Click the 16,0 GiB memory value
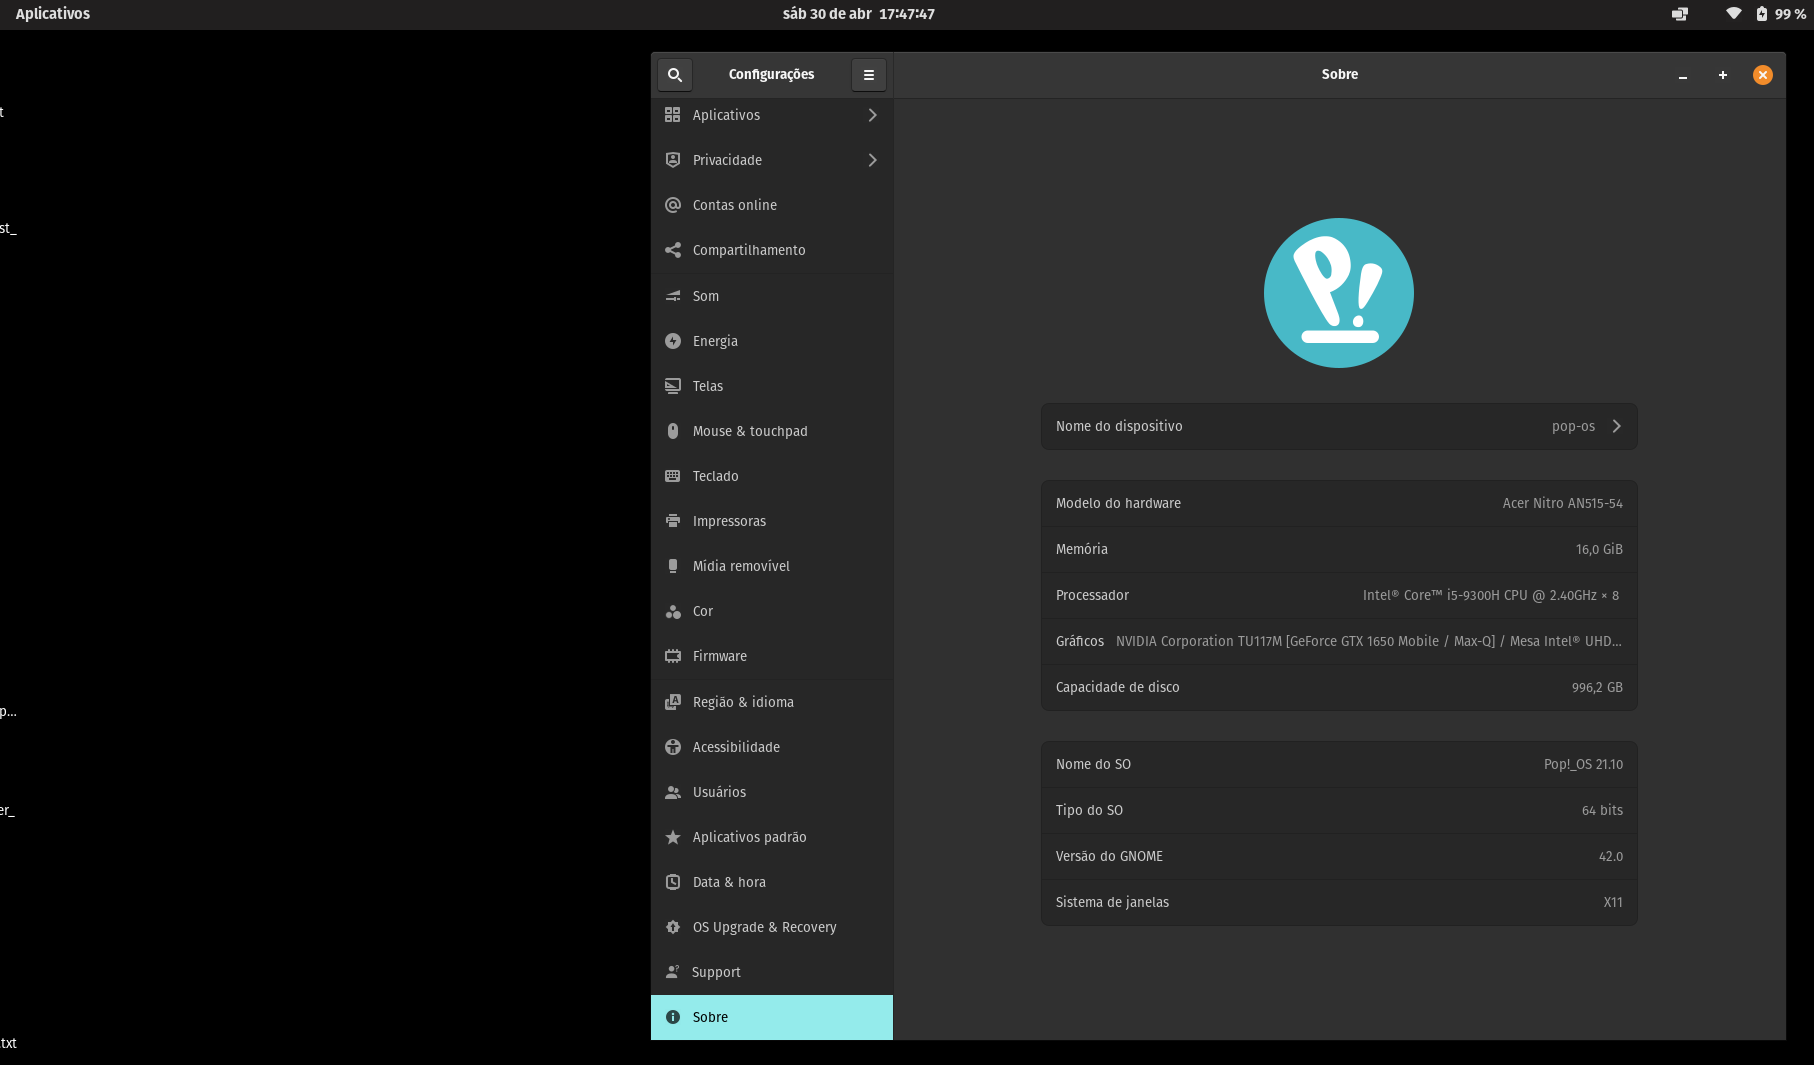 (x=1599, y=549)
